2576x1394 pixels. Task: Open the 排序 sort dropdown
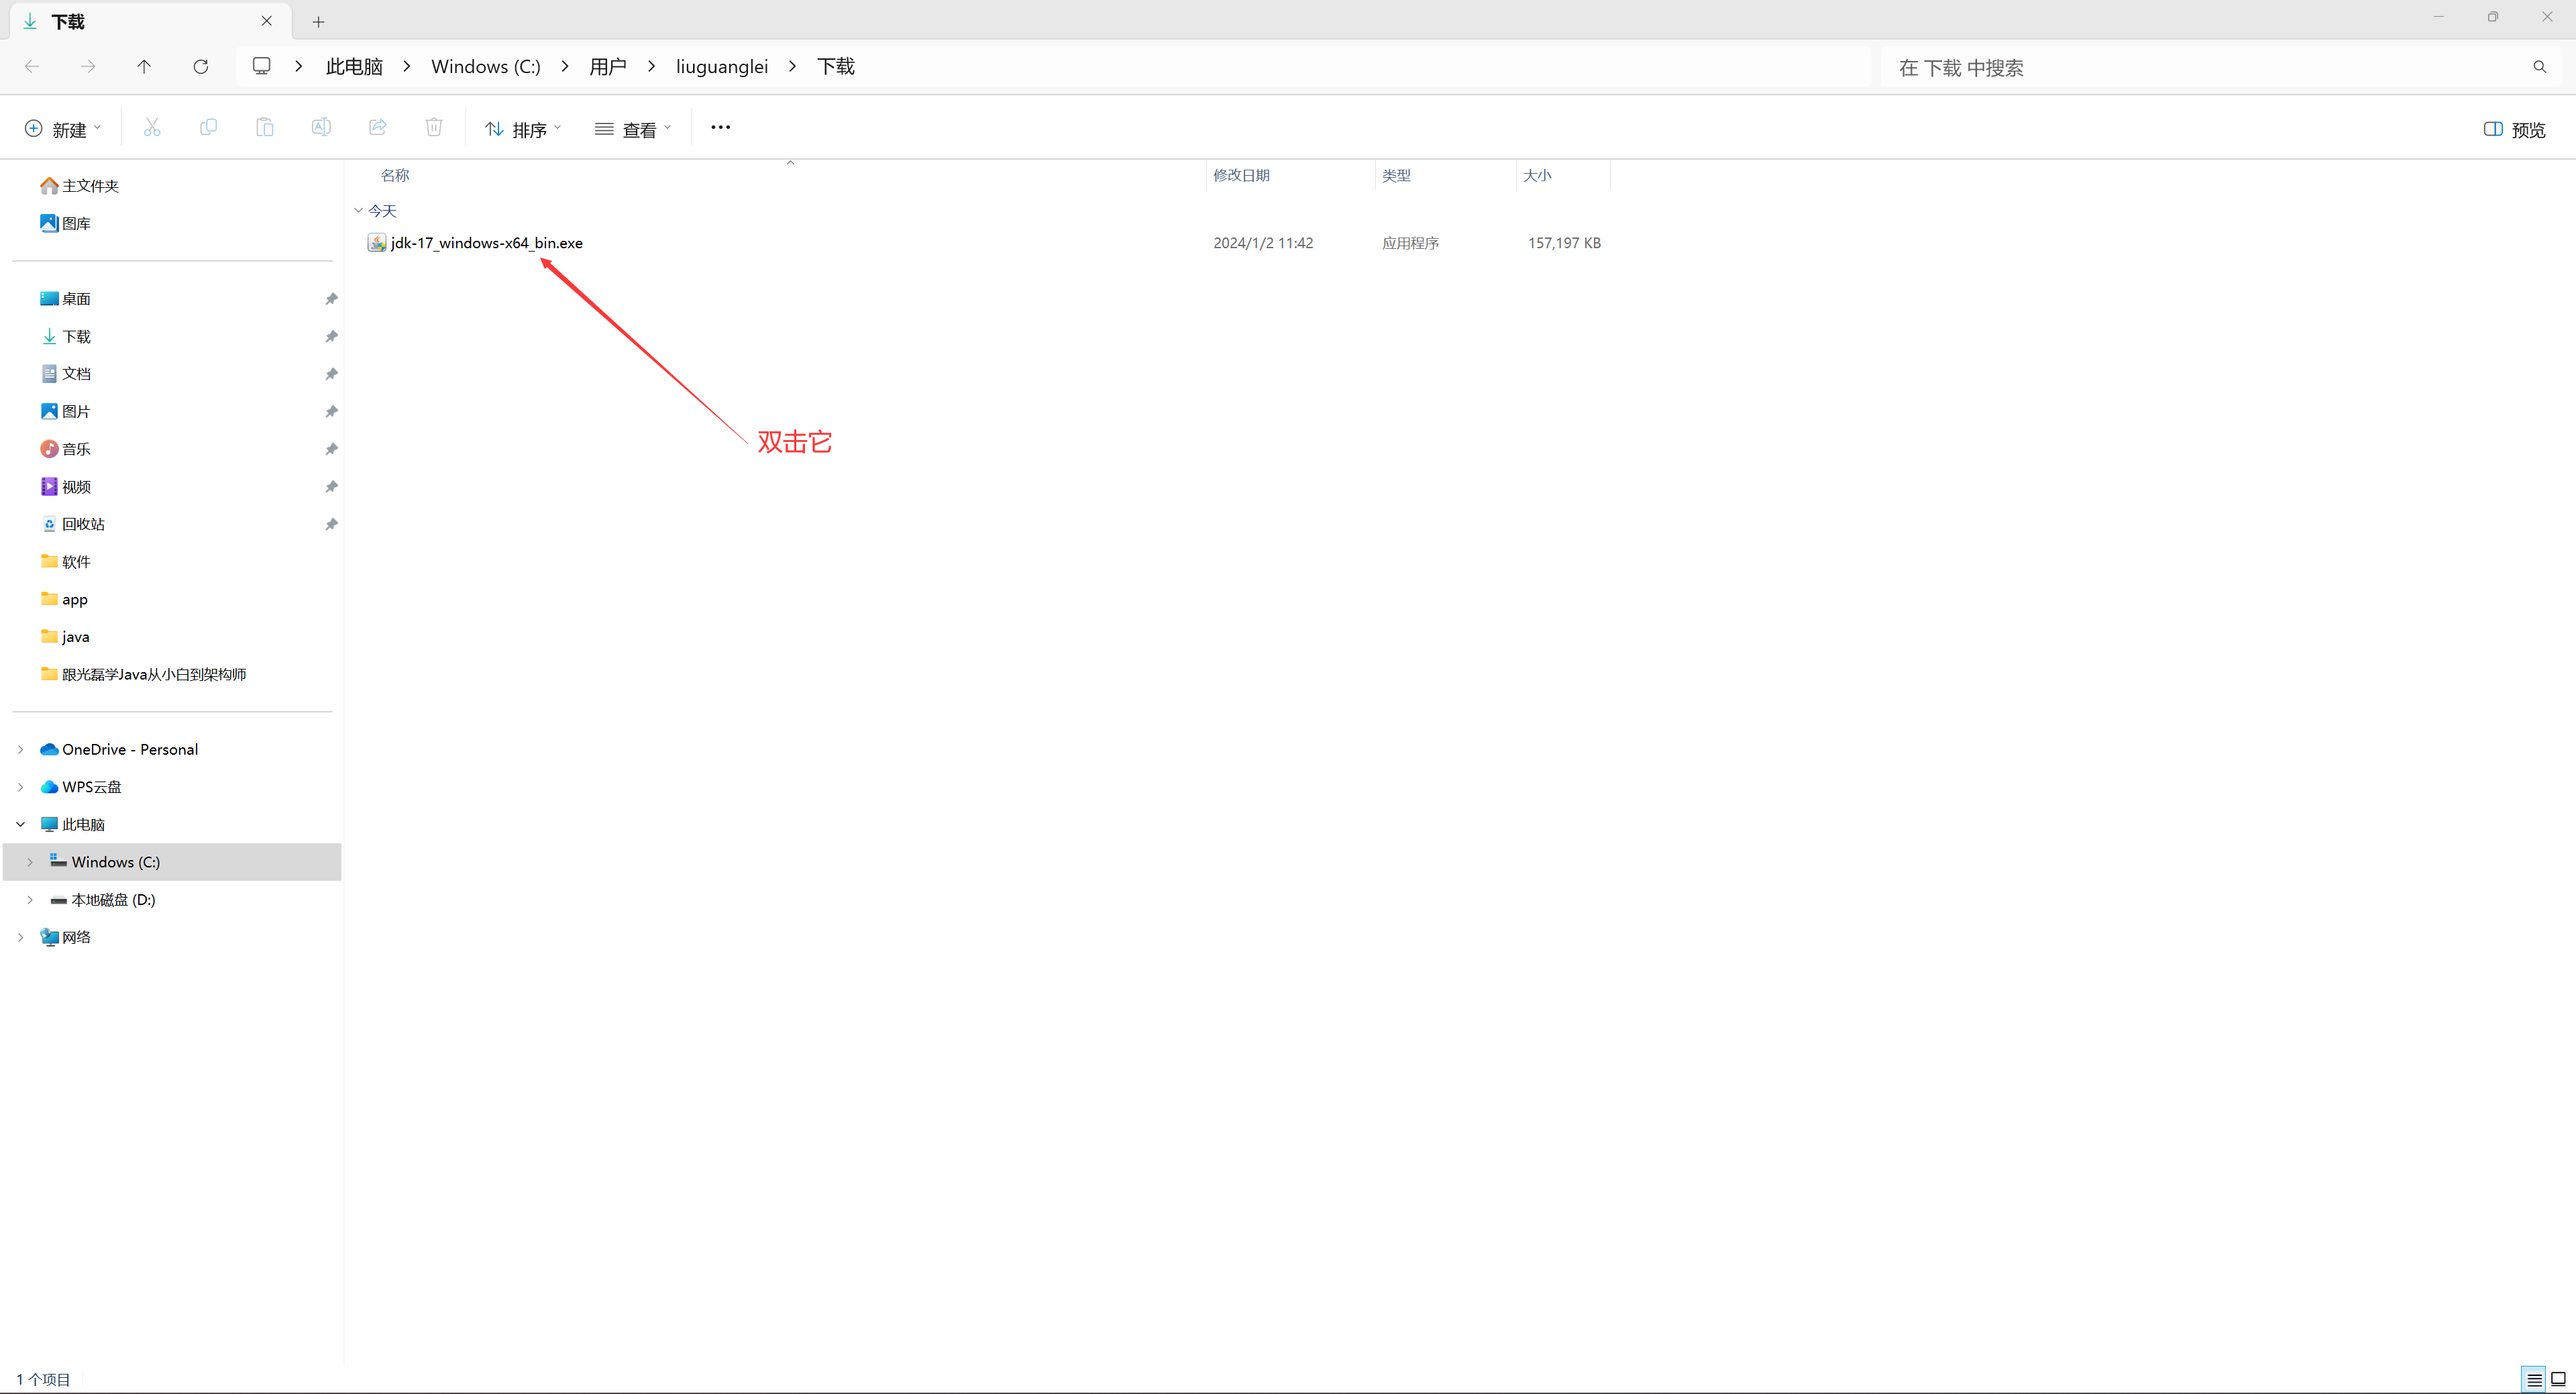point(523,129)
